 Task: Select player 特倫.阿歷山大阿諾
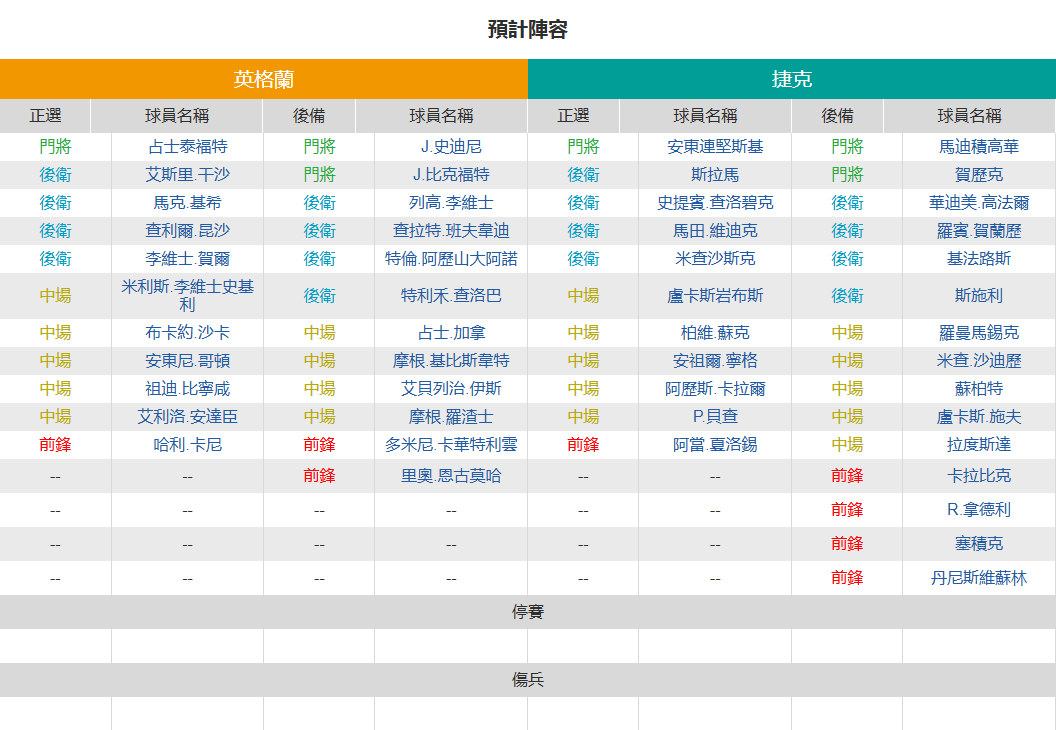pyautogui.click(x=451, y=259)
